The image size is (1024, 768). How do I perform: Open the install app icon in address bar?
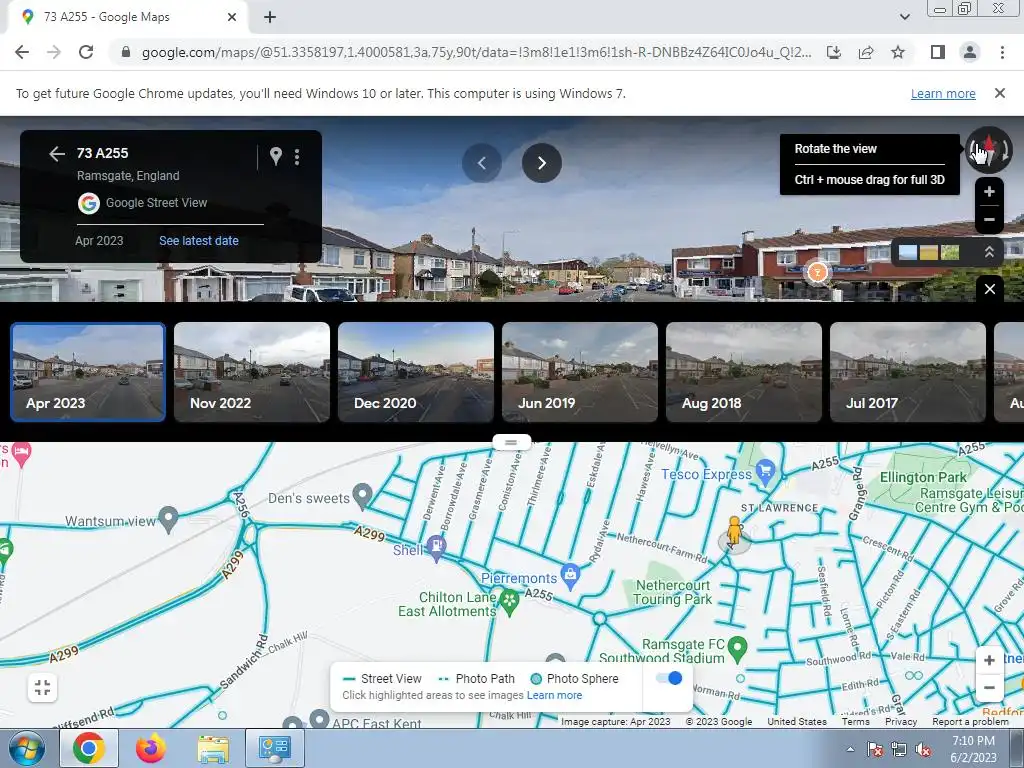pos(834,52)
